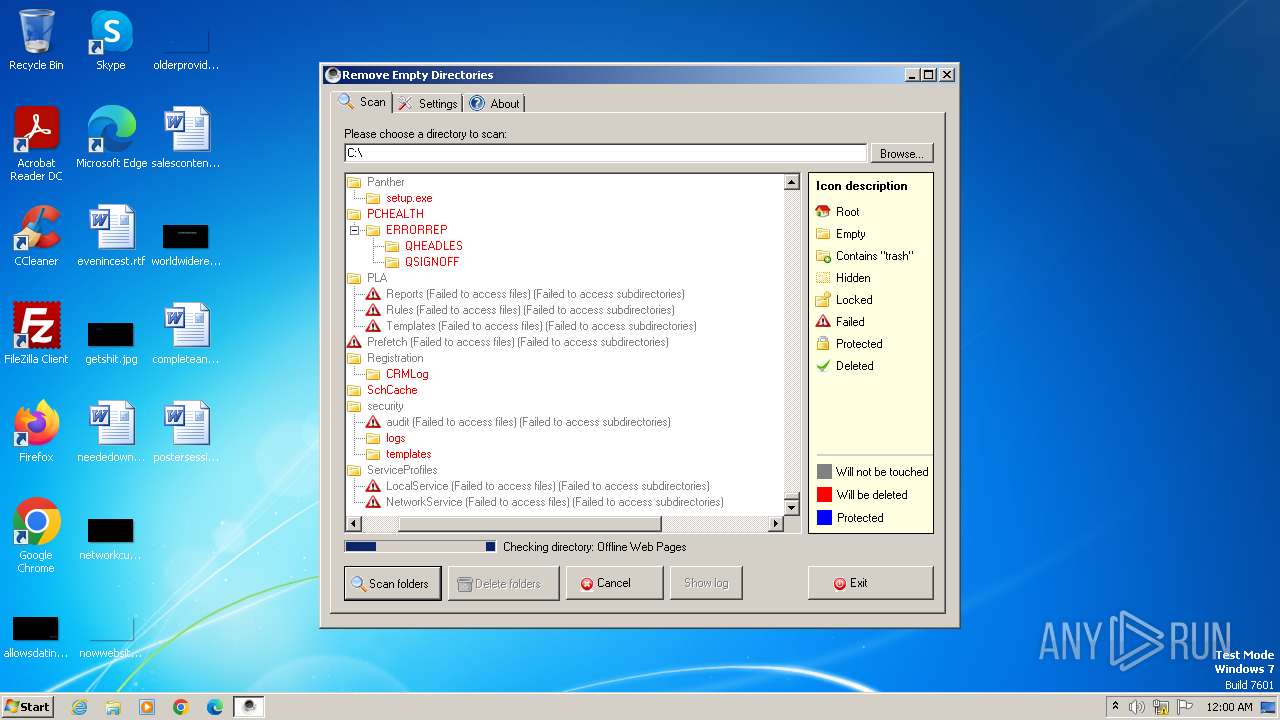This screenshot has width=1280, height=720.
Task: Exit the Remove Empty Directories app
Action: (870, 583)
